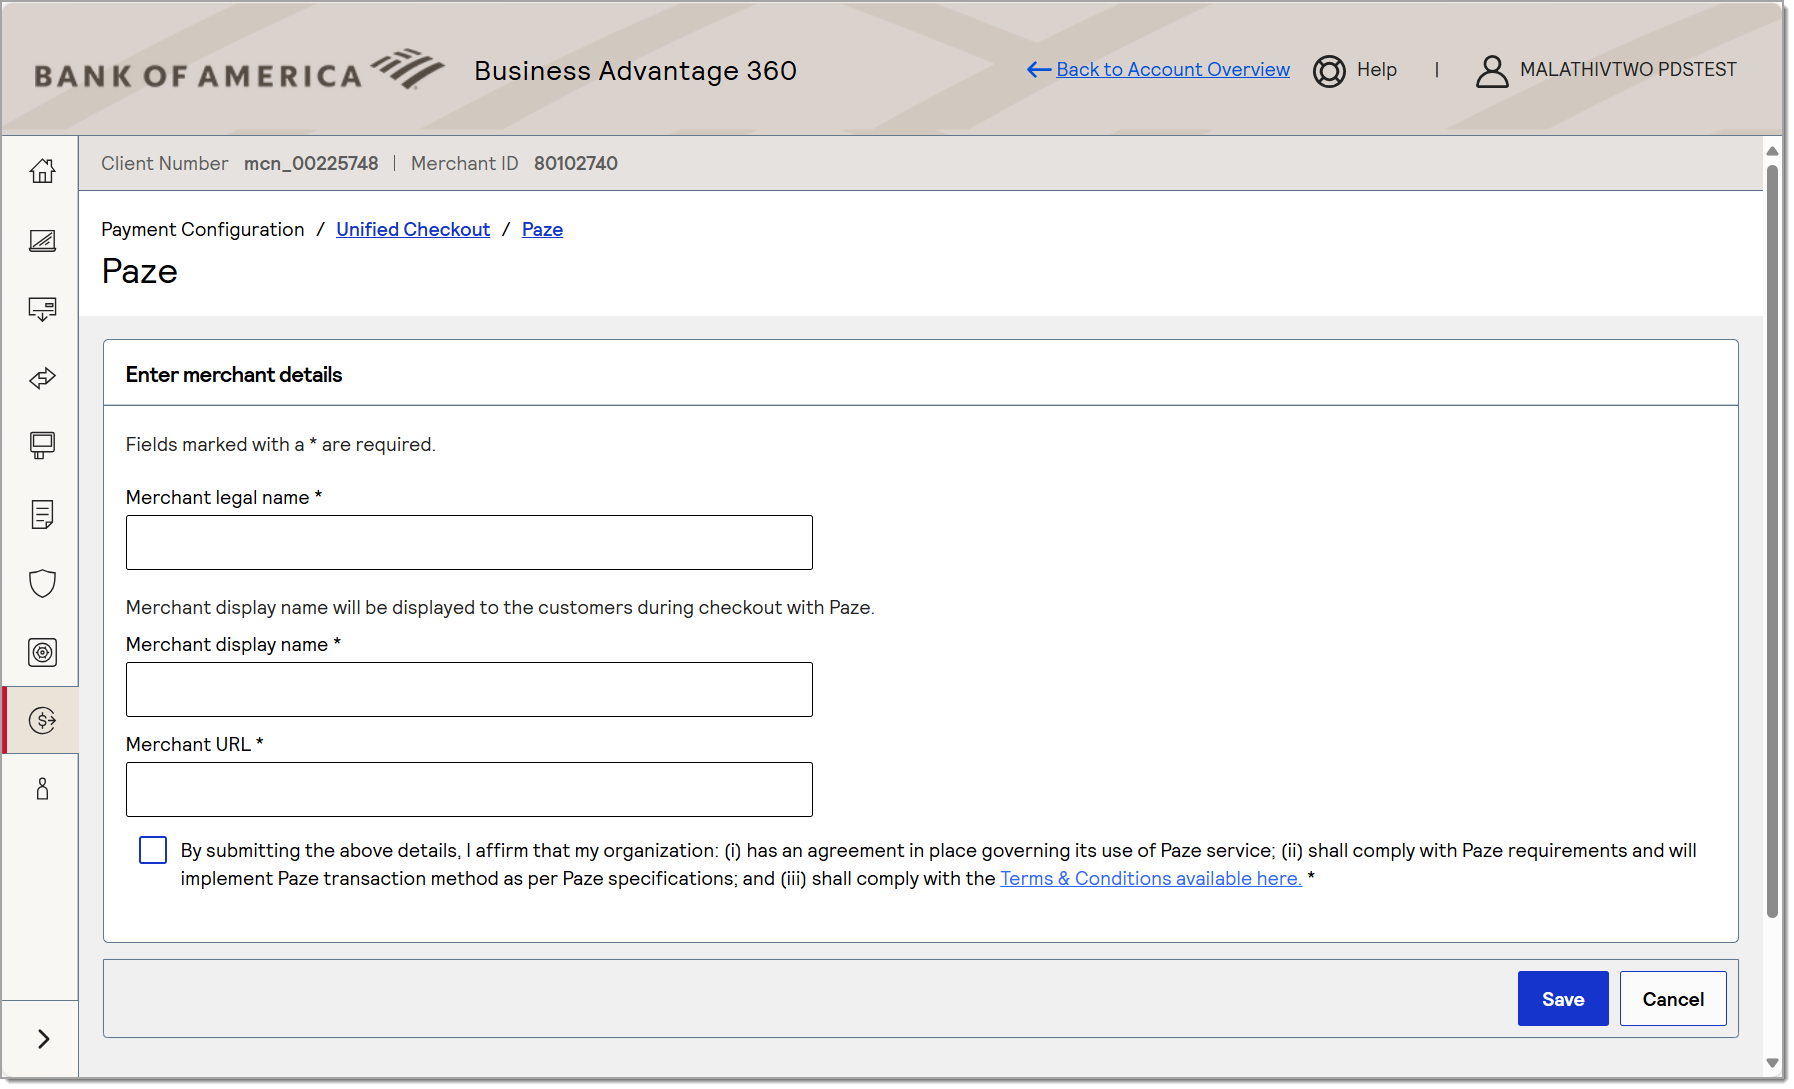Open the Terms & Conditions link
Viewport: 1794px width, 1089px height.
click(1150, 878)
